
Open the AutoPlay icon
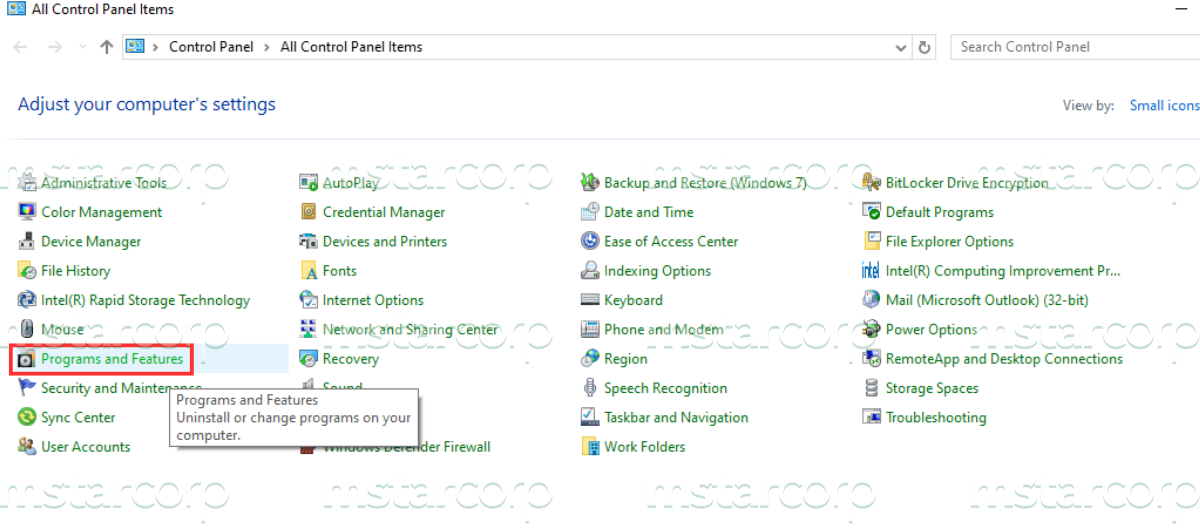point(308,183)
